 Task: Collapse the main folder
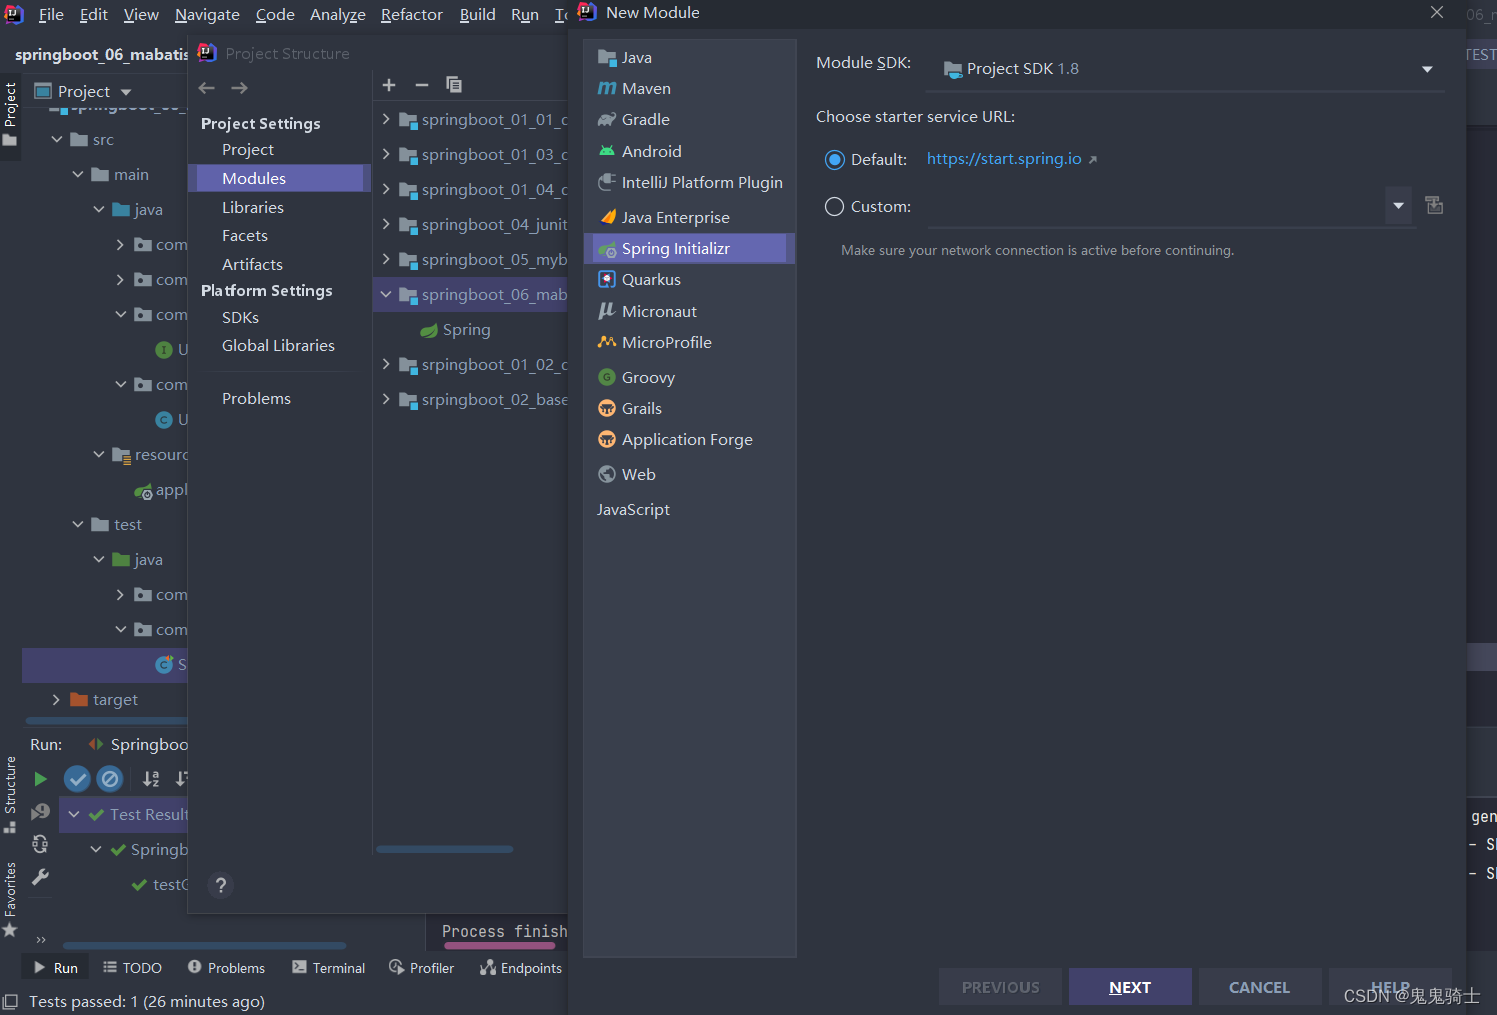[78, 174]
